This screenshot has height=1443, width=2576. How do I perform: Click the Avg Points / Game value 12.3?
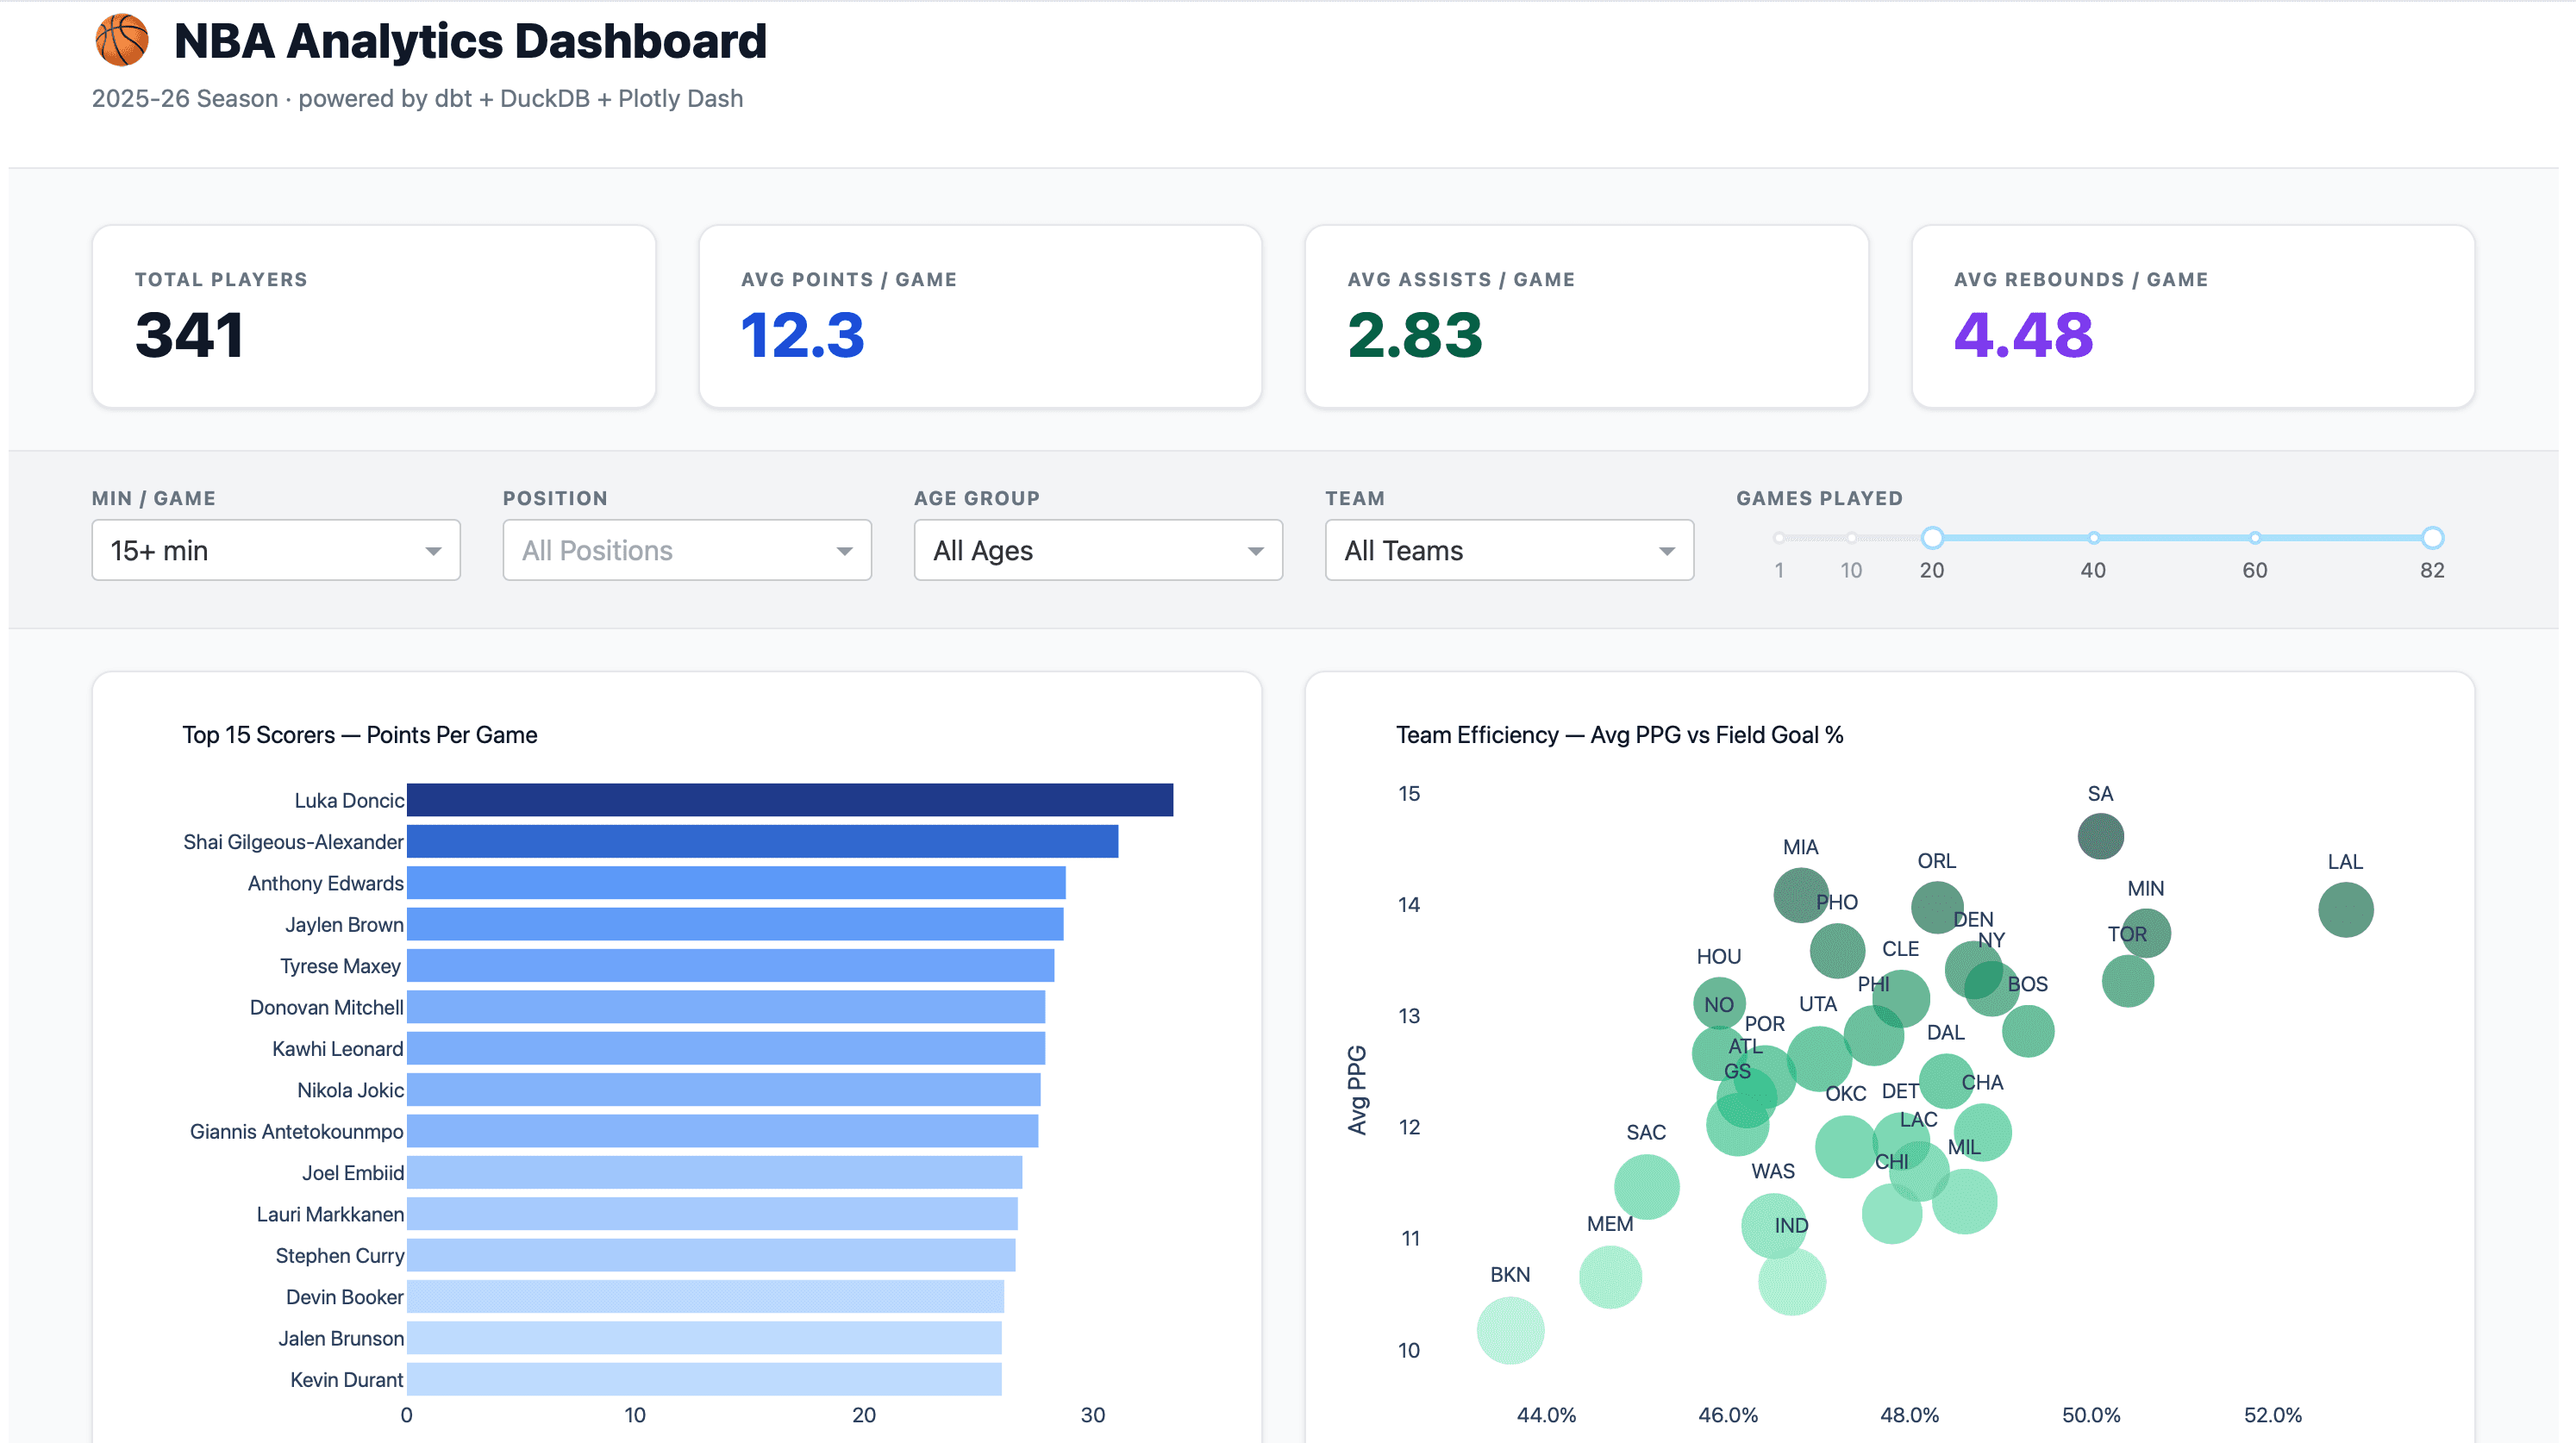(802, 335)
